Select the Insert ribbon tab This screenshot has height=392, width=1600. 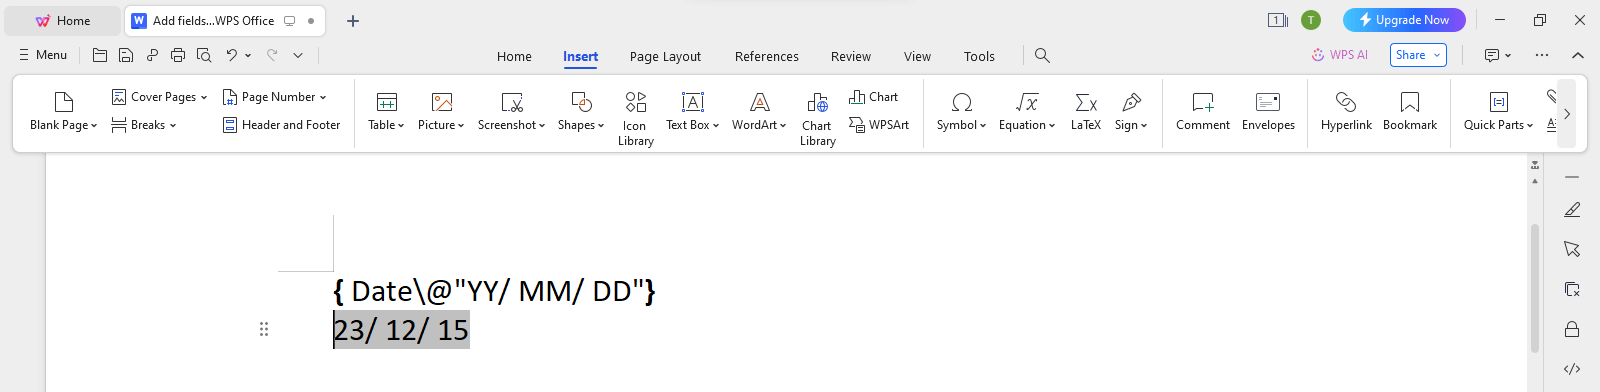tap(580, 56)
